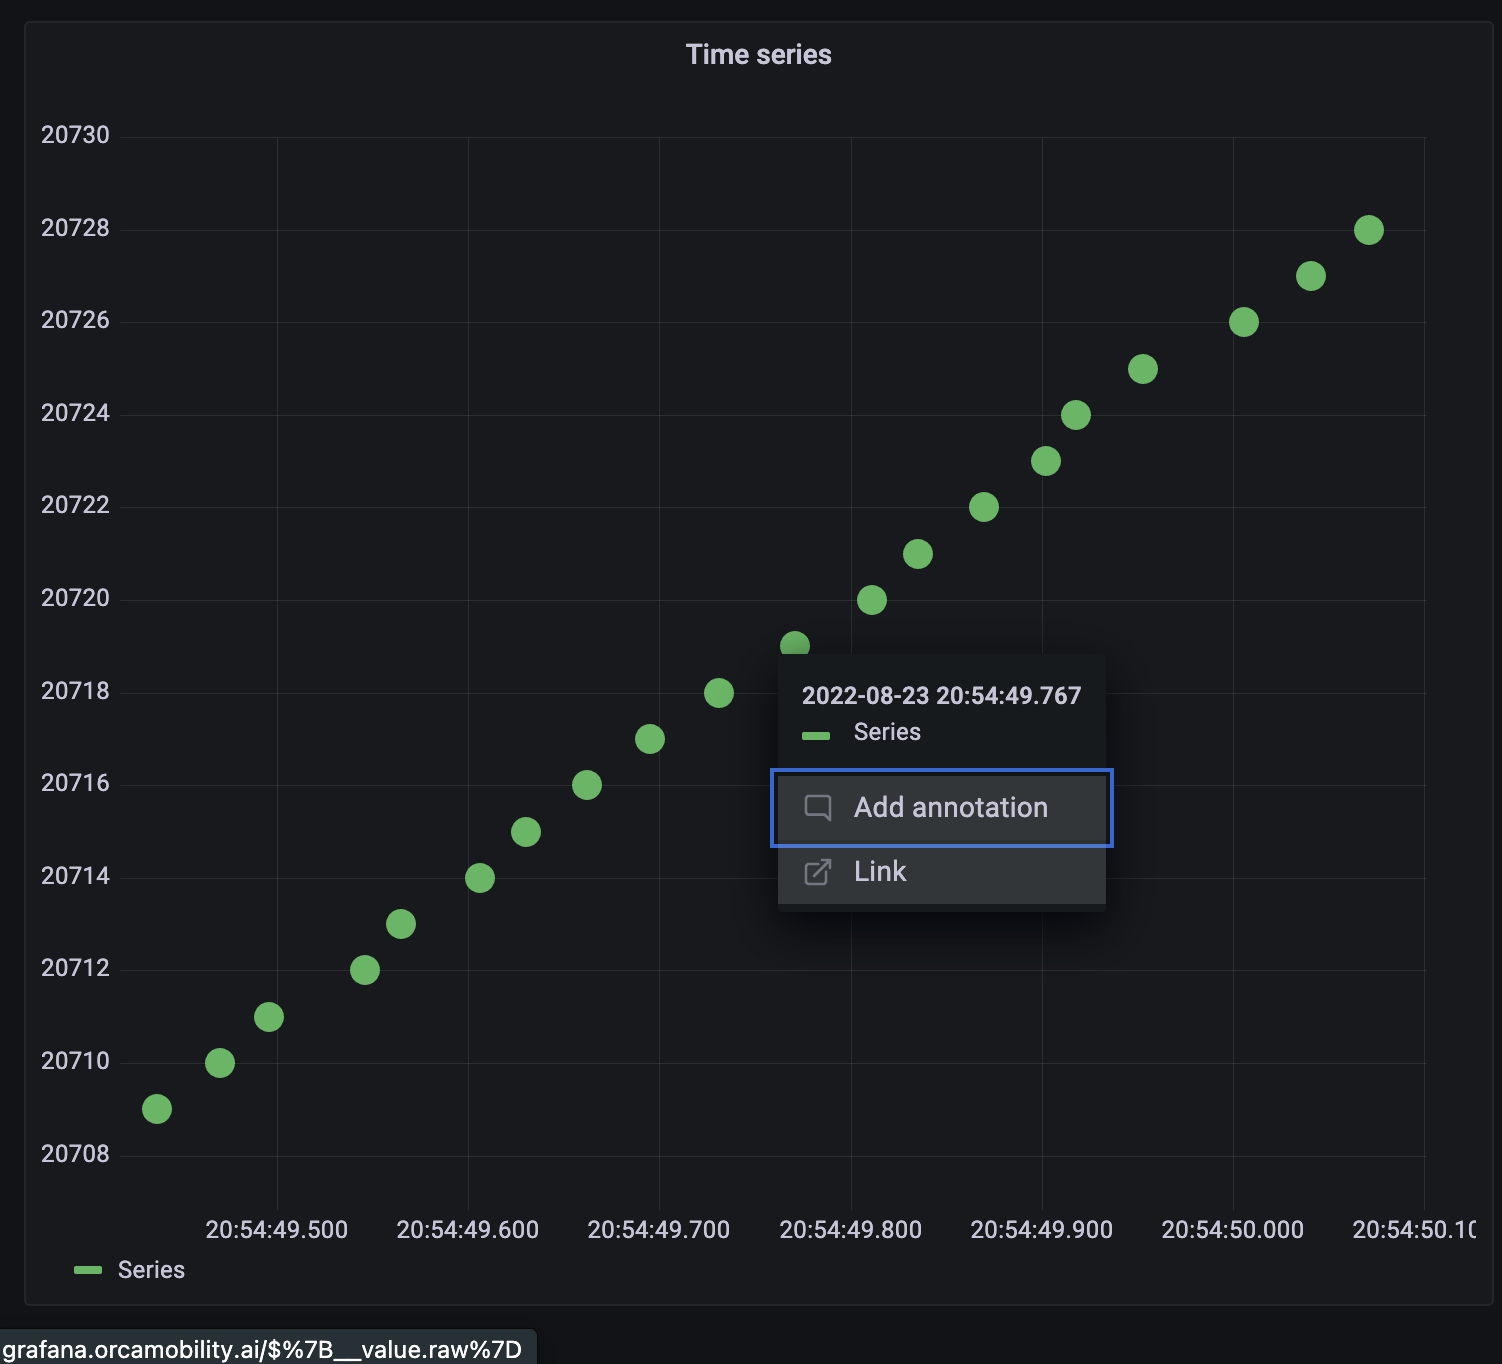This screenshot has width=1502, height=1364.
Task: Click the "Series" label in the tooltip
Action: [886, 731]
